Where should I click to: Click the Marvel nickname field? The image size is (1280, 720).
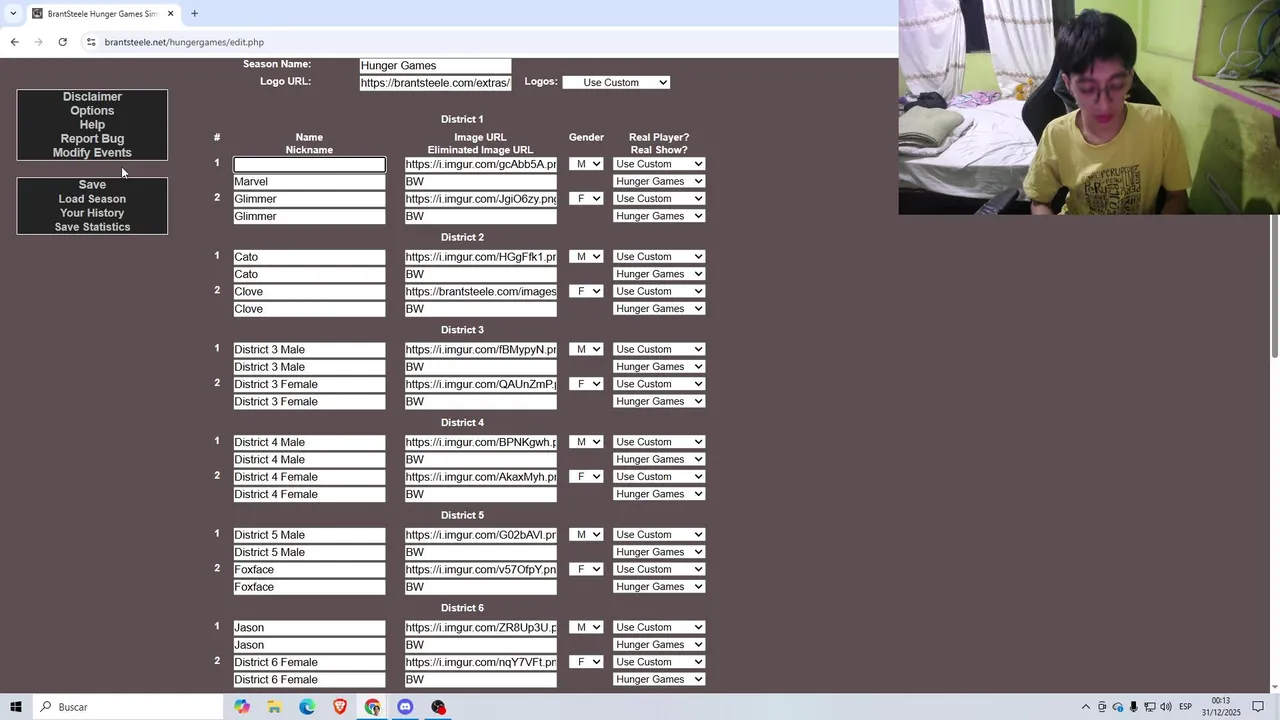click(x=309, y=182)
